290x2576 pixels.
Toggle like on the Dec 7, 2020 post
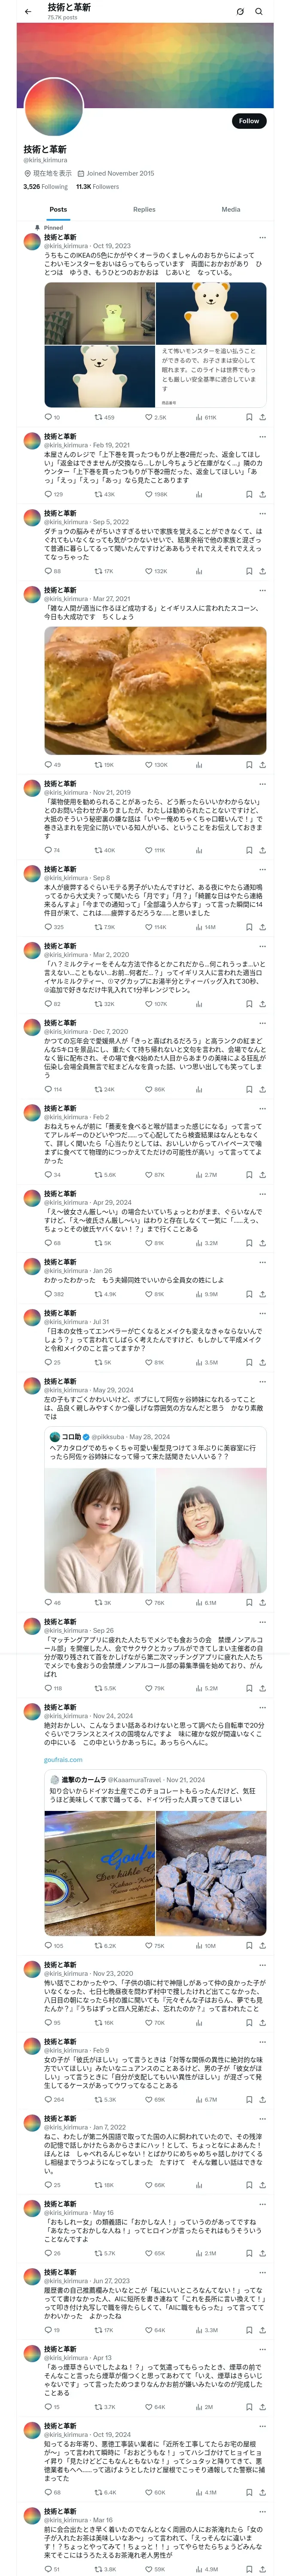pos(149,1089)
